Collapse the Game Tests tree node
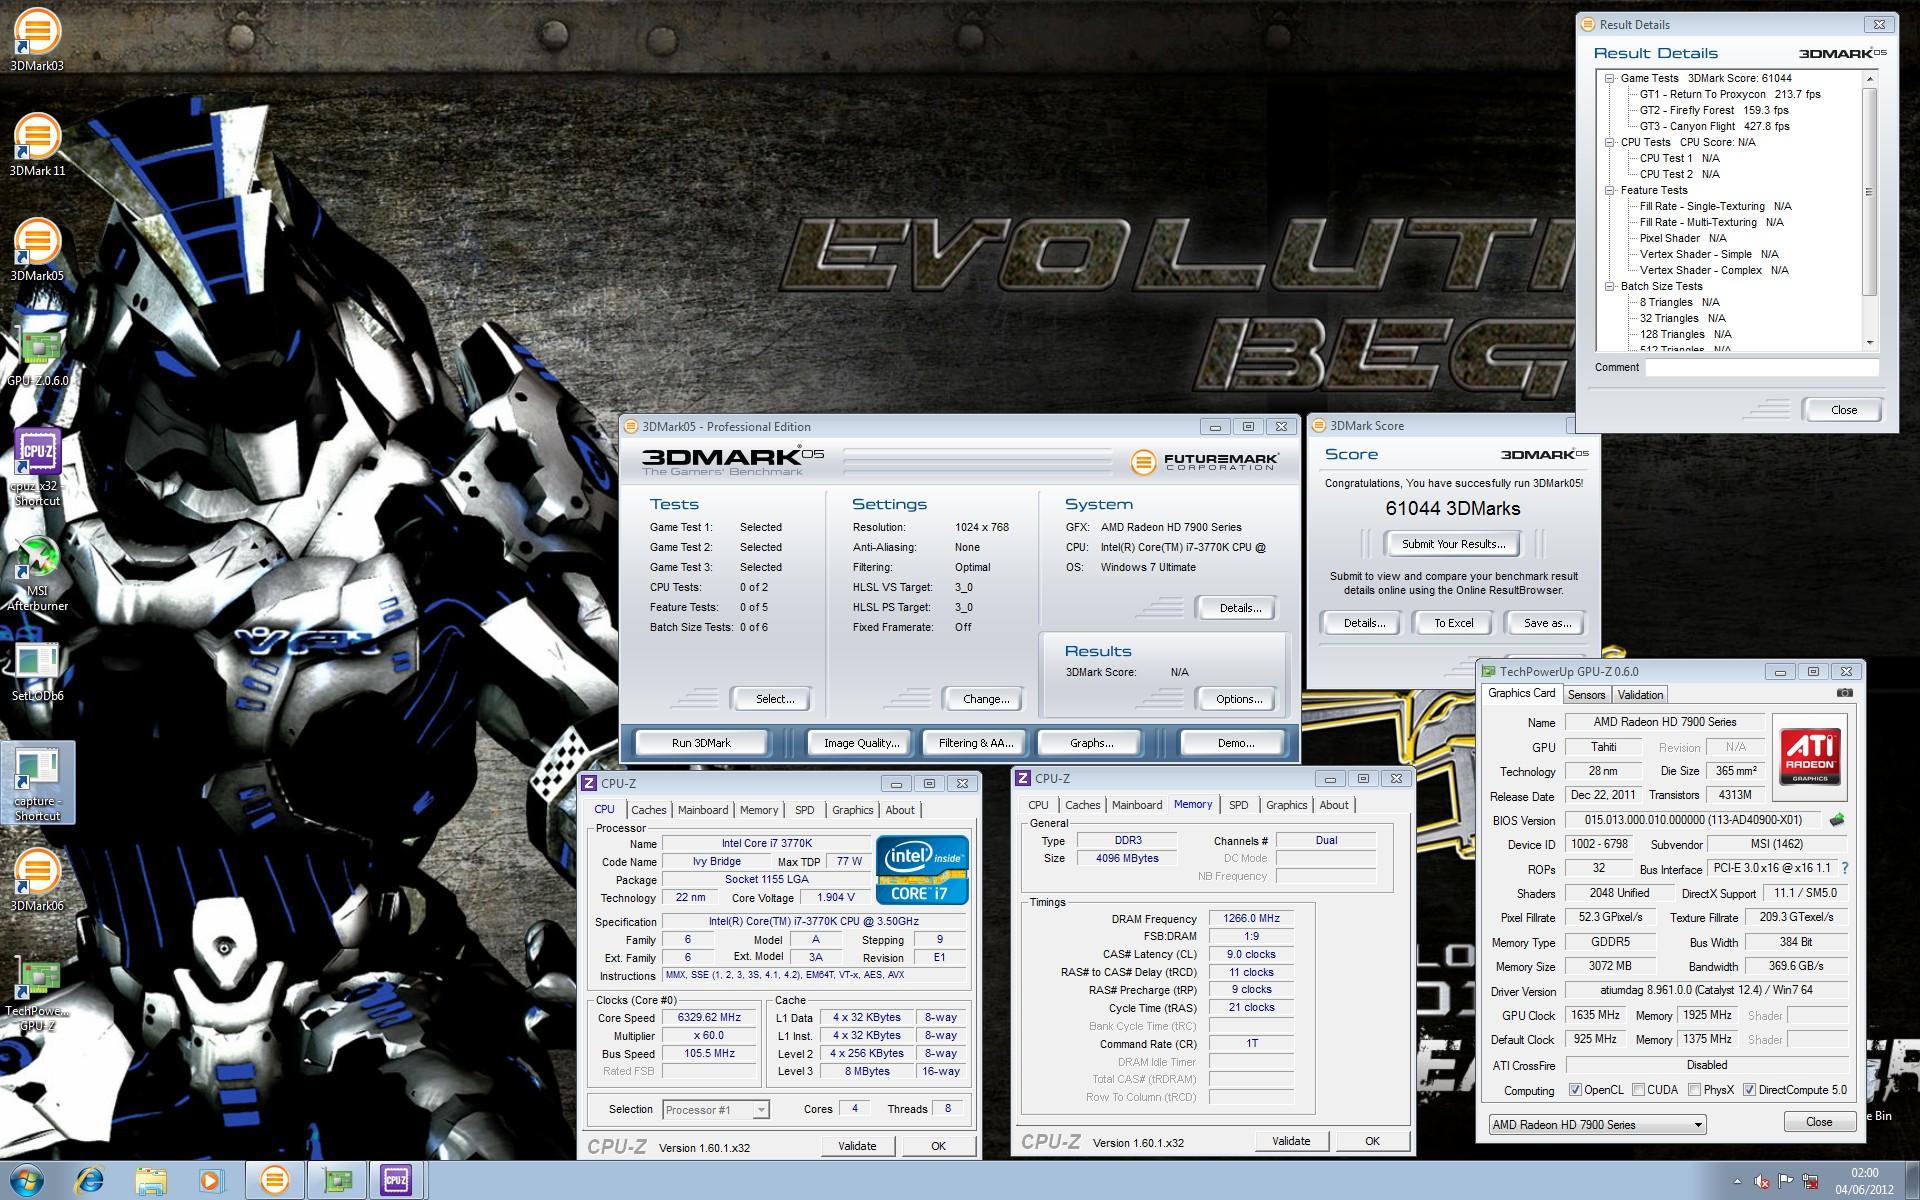Viewport: 1920px width, 1200px height. click(1610, 78)
